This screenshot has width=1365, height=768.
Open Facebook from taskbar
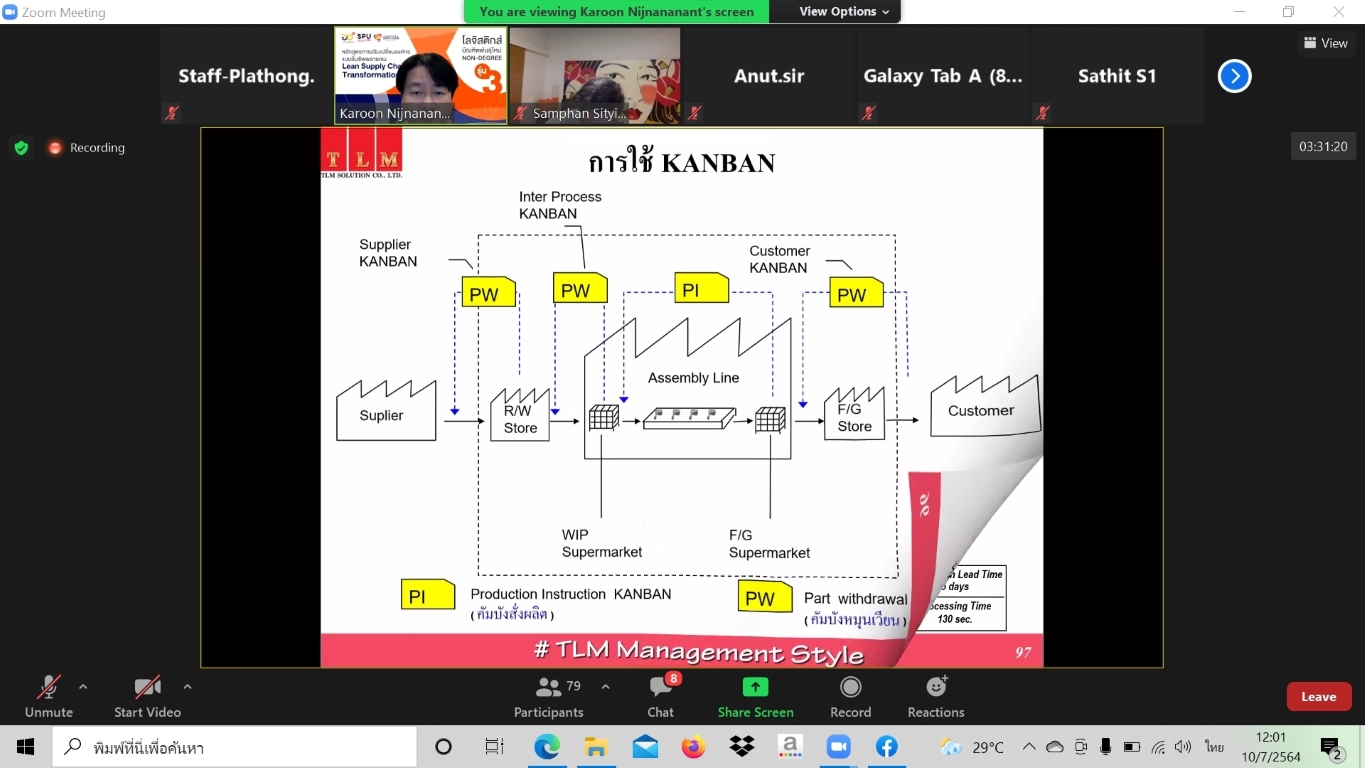point(887,747)
